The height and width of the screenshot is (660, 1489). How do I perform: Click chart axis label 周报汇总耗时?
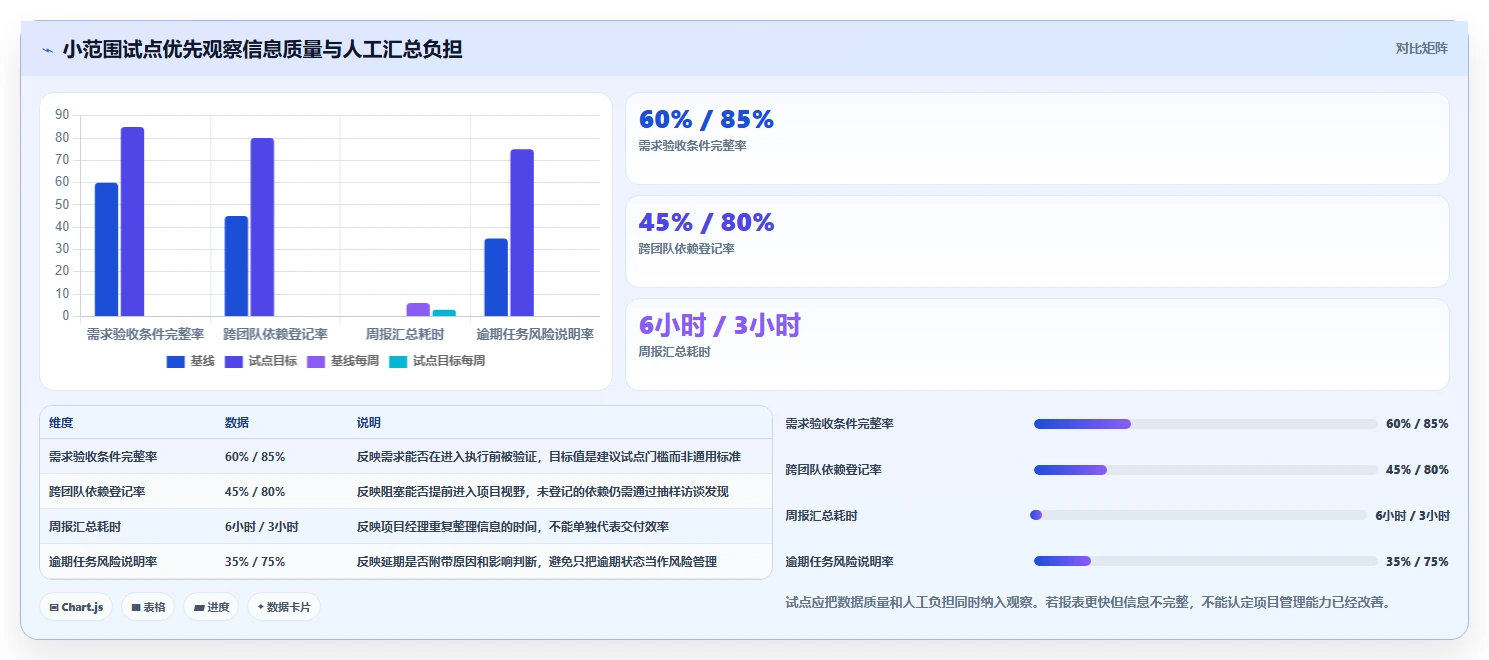tap(404, 334)
